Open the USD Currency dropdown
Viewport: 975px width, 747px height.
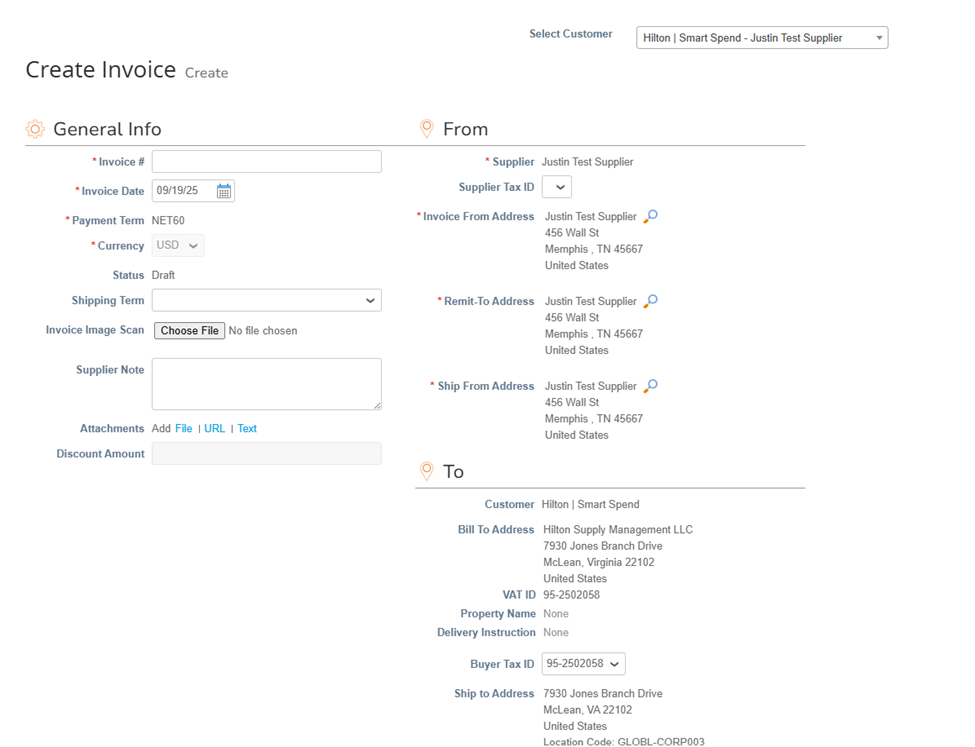[x=178, y=246]
